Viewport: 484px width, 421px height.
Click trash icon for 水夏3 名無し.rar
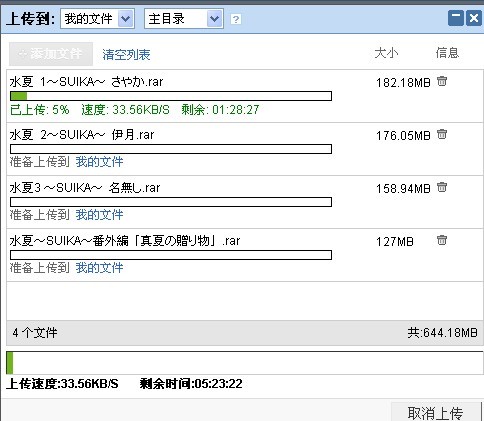point(442,187)
